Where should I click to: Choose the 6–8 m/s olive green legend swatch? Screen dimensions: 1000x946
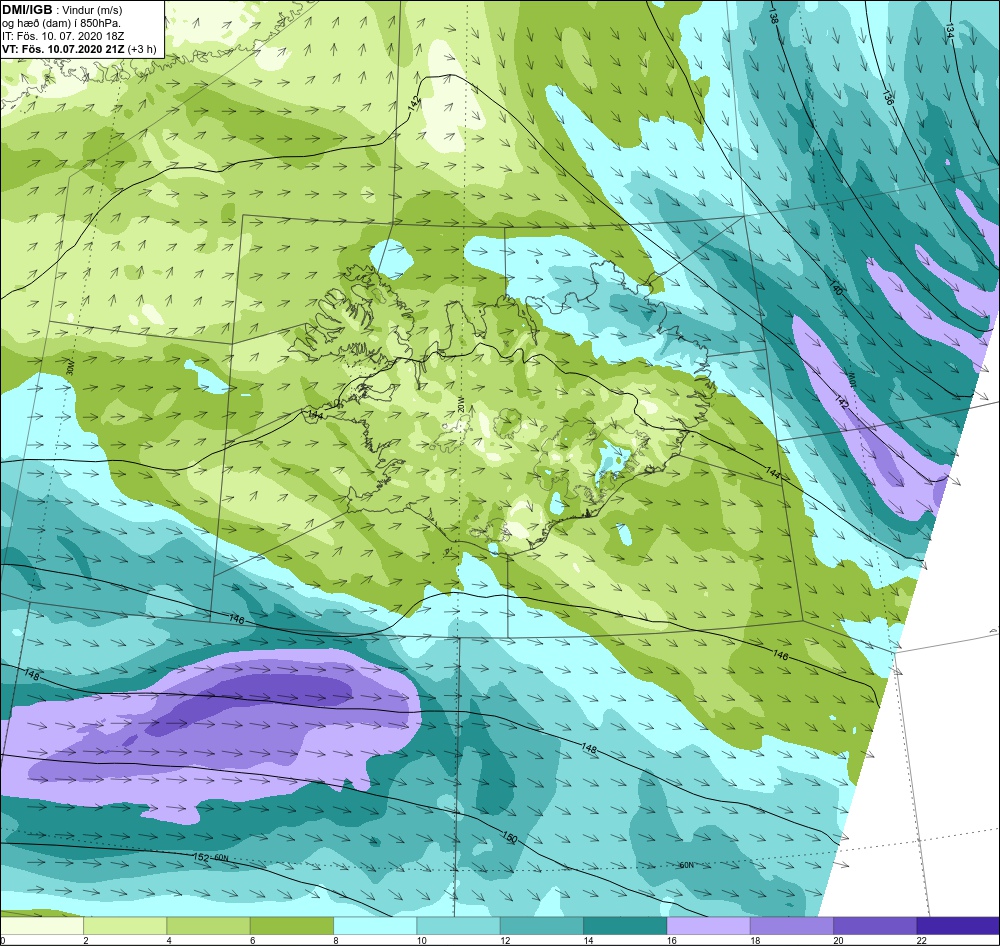[x=291, y=925]
